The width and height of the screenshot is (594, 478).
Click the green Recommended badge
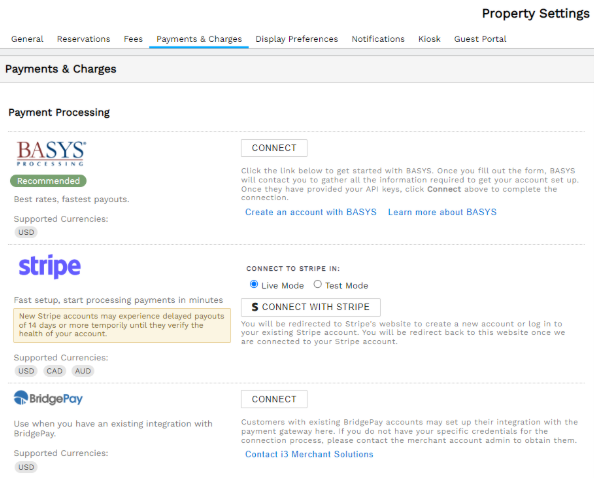[x=48, y=181]
